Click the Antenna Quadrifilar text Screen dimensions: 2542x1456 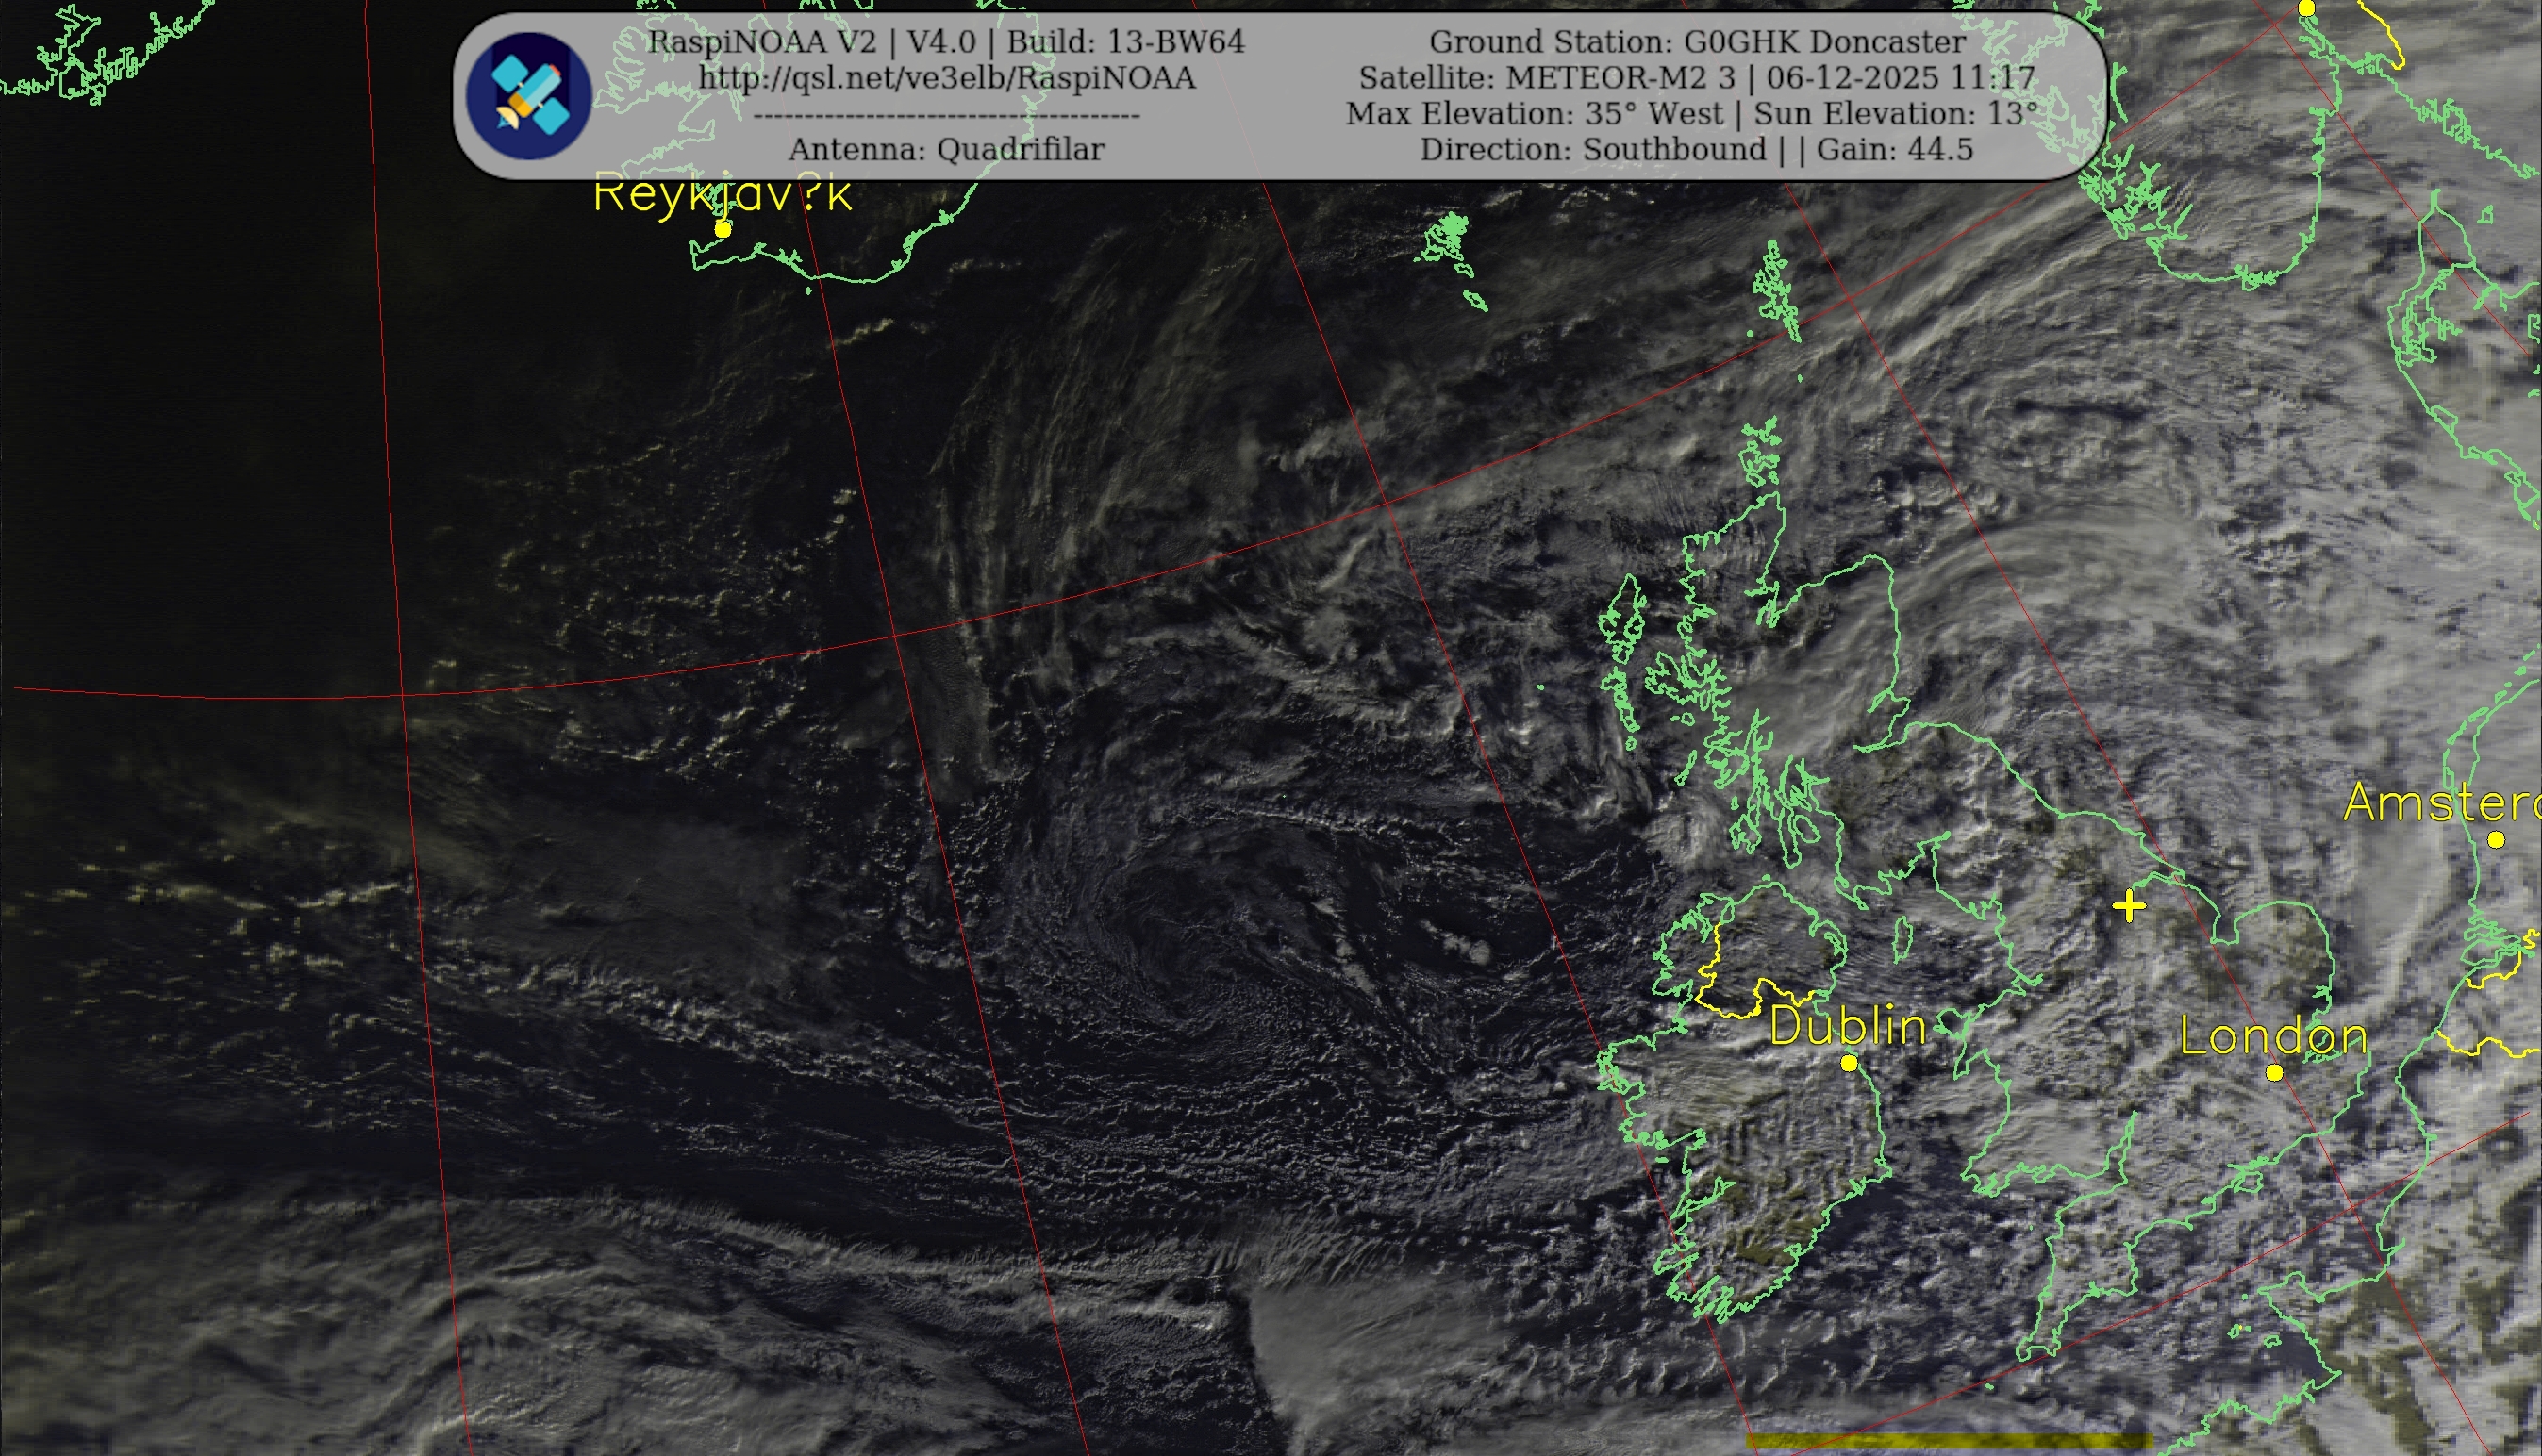coord(946,150)
